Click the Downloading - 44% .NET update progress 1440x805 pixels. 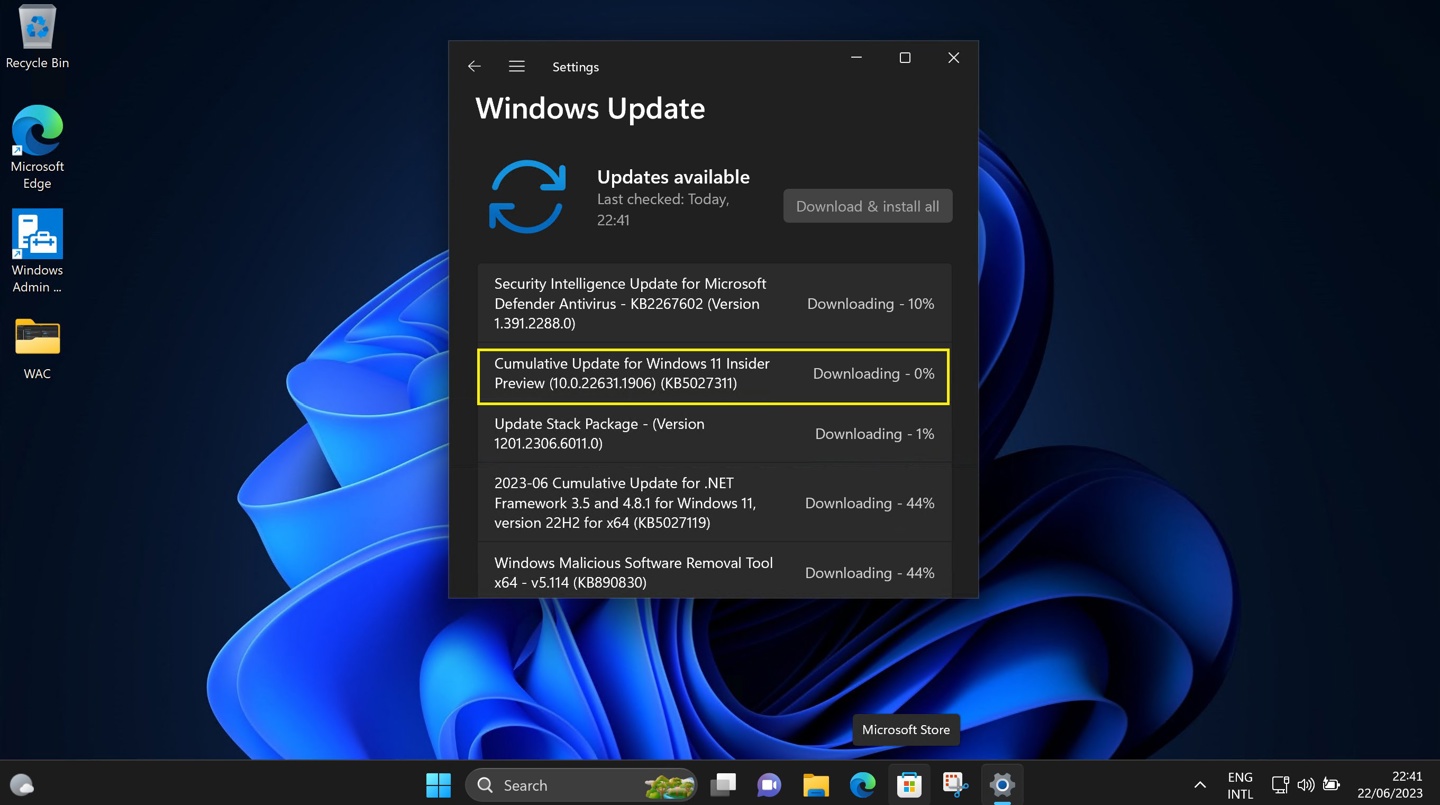coord(869,503)
